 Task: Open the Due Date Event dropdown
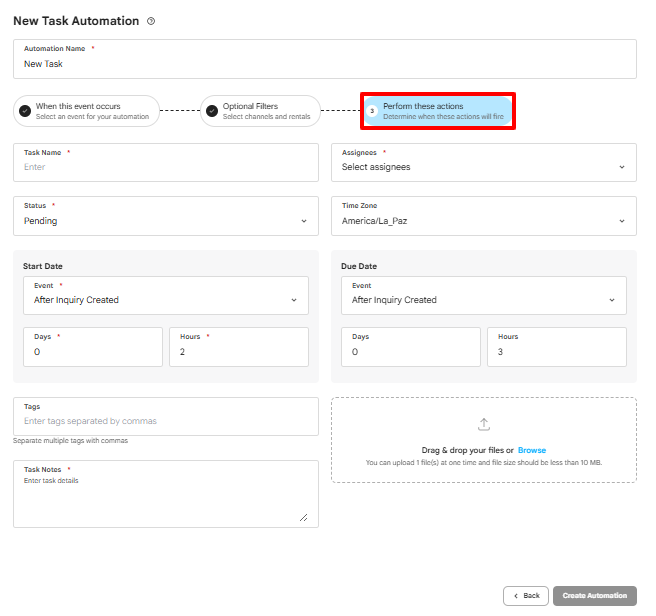[484, 295]
